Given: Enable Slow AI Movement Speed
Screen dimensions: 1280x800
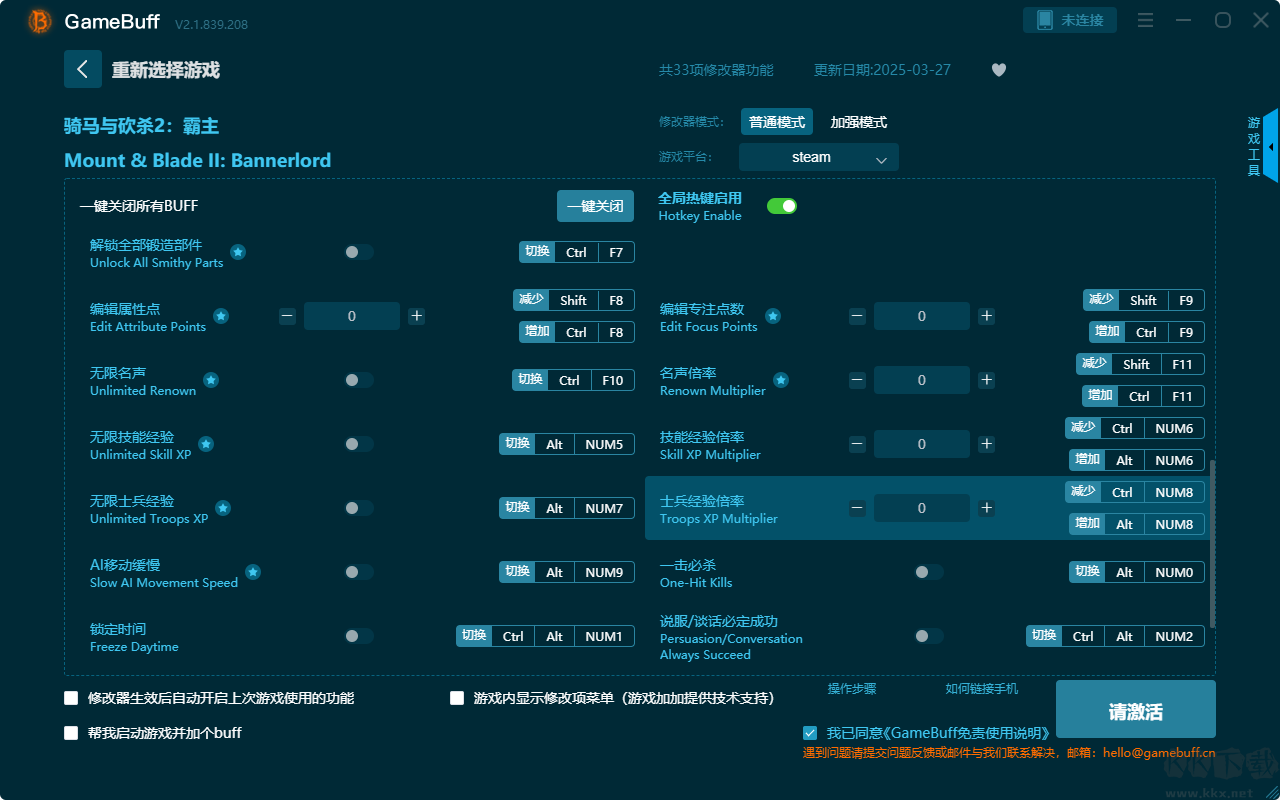Looking at the screenshot, I should tap(359, 572).
